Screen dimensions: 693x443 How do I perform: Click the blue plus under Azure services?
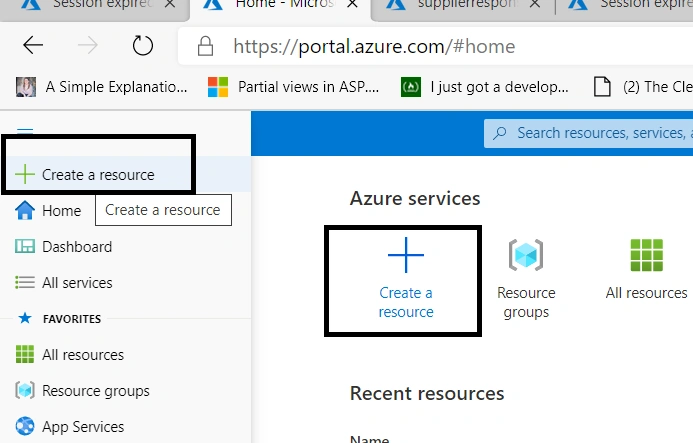(406, 255)
